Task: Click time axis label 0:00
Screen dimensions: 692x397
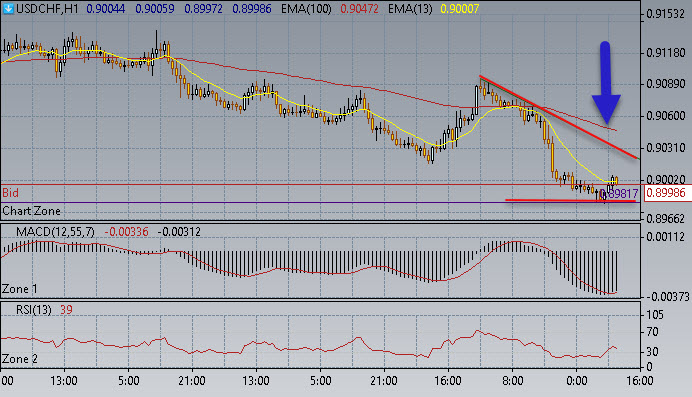Action: pos(576,381)
